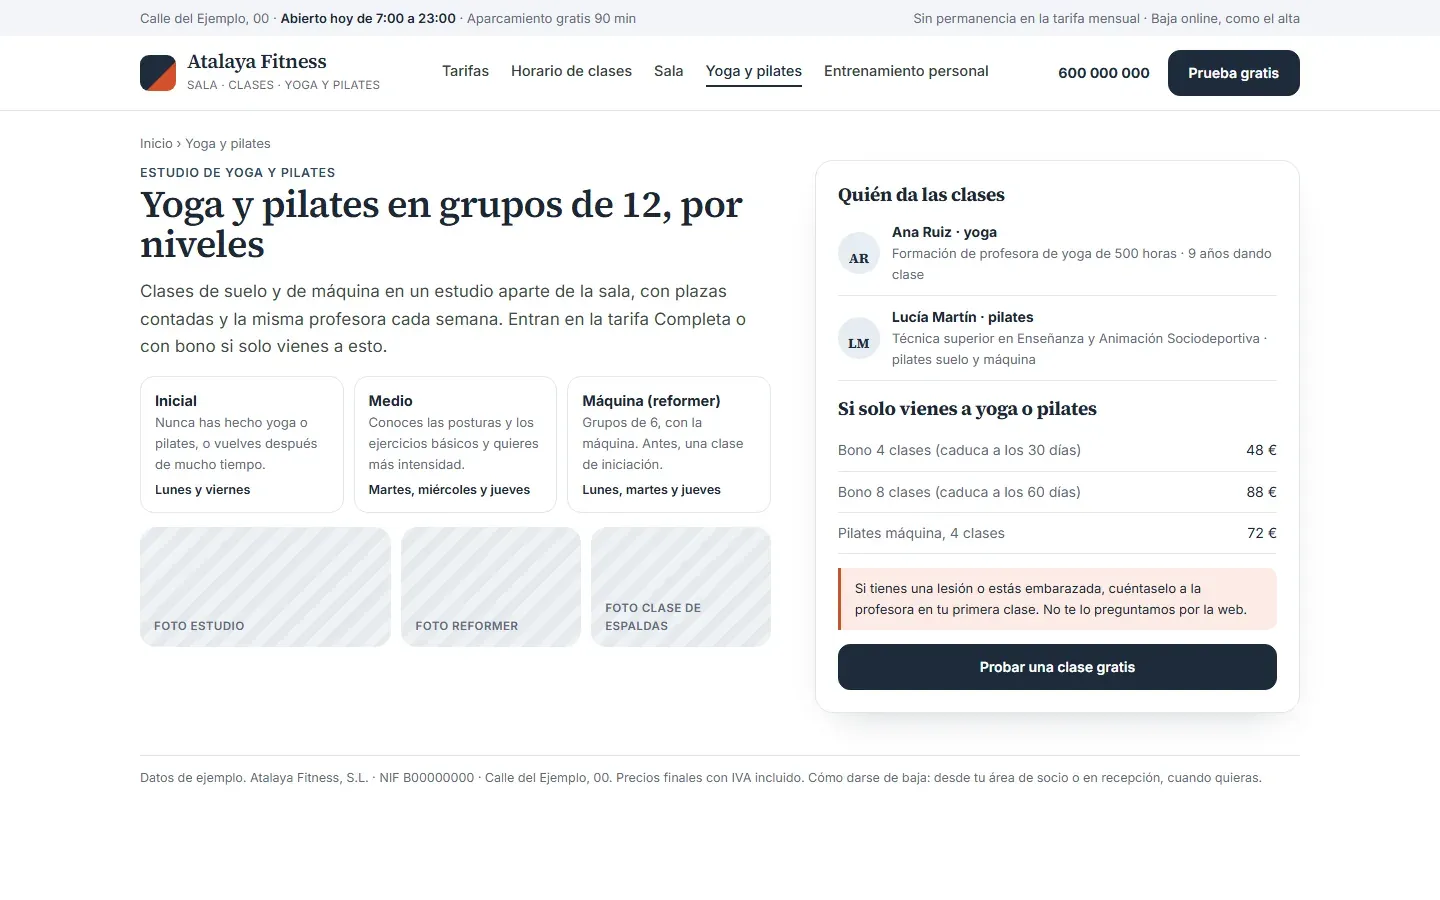The width and height of the screenshot is (1440, 900).
Task: Click the Atalaya Fitness brand name
Action: tap(257, 62)
